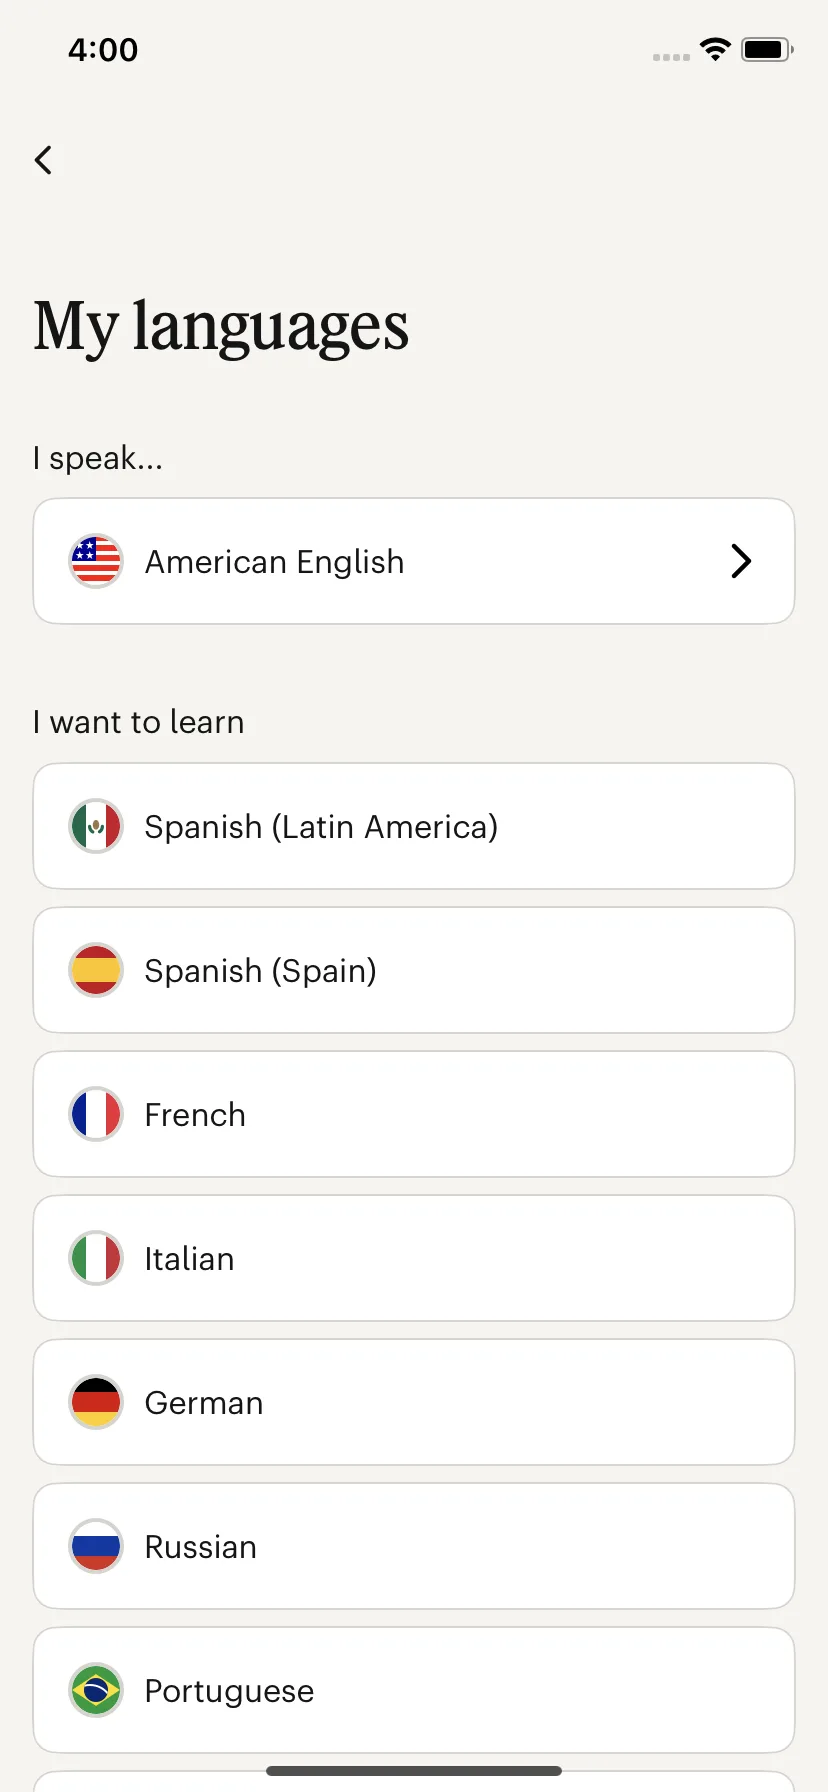Screen dimensions: 828x1792
Task: Select Spanish (Latin America) to learn
Action: click(x=414, y=826)
